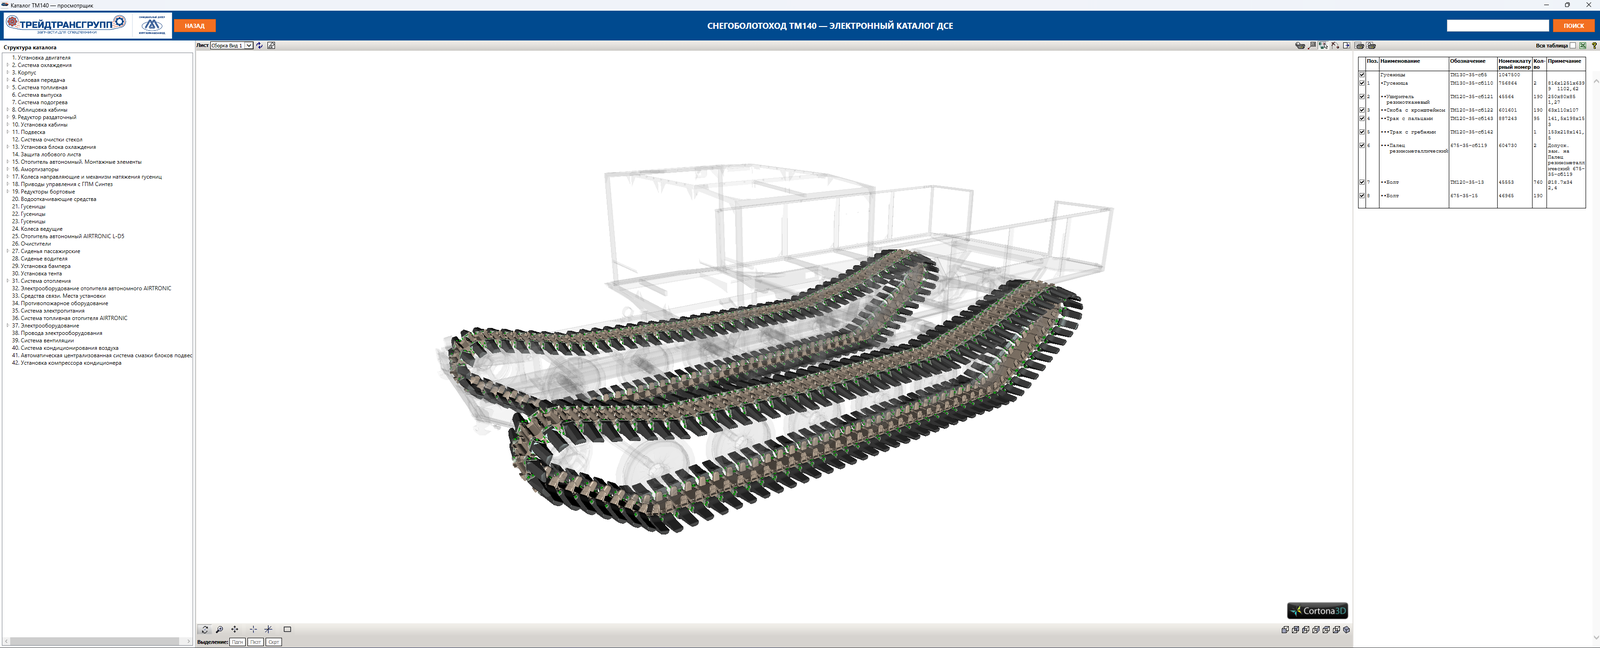Click the 'Обозначение' column header
The image size is (1600, 648).
tap(1468, 61)
